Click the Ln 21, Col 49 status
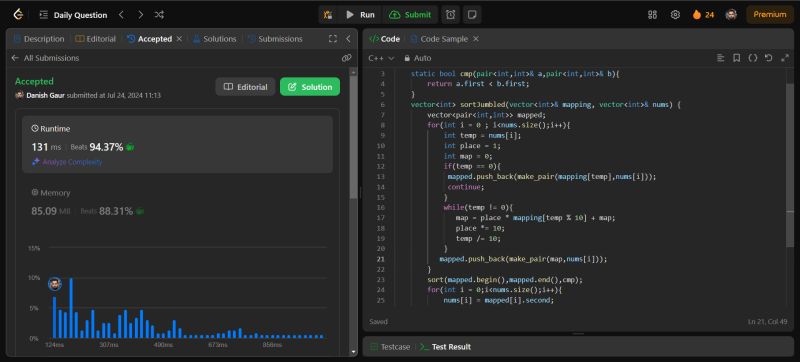 pos(767,322)
